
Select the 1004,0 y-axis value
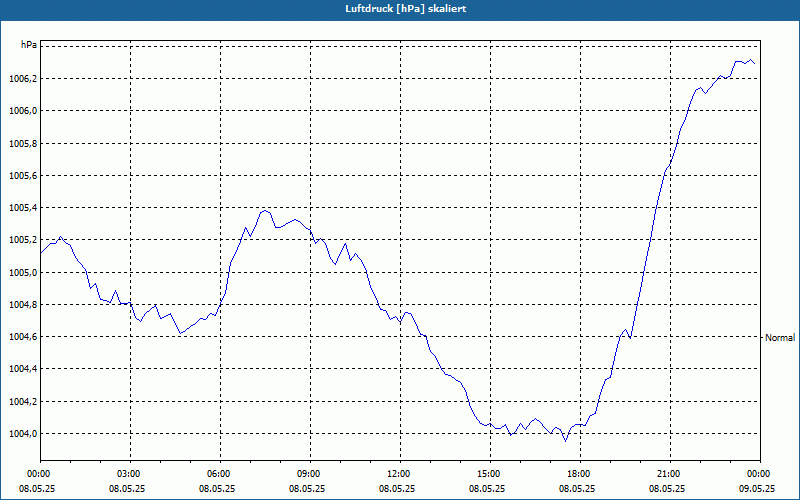click(23, 434)
